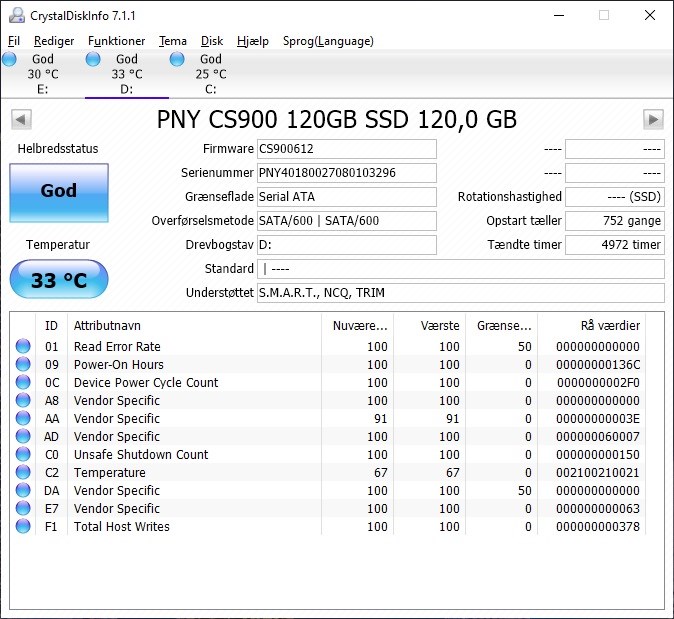Open the Tema menu

pyautogui.click(x=173, y=41)
